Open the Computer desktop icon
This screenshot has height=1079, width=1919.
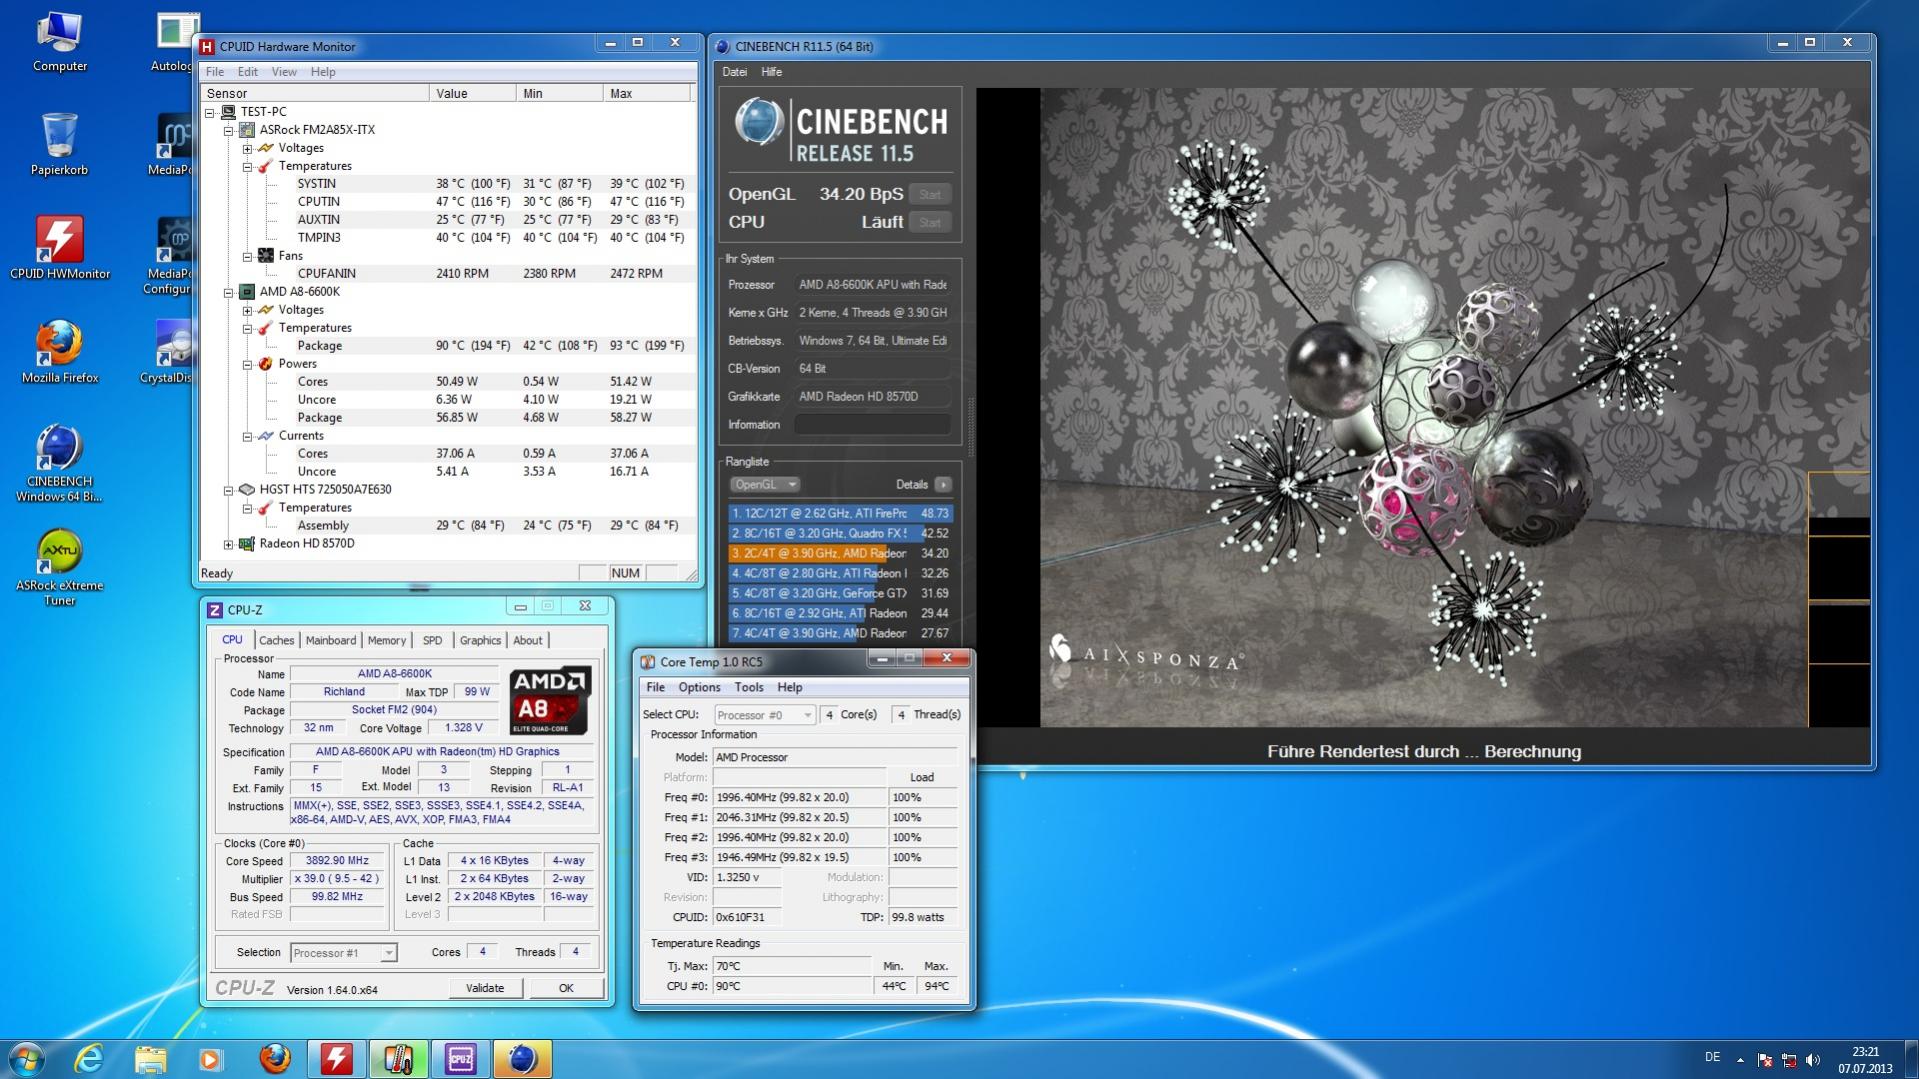coord(60,42)
